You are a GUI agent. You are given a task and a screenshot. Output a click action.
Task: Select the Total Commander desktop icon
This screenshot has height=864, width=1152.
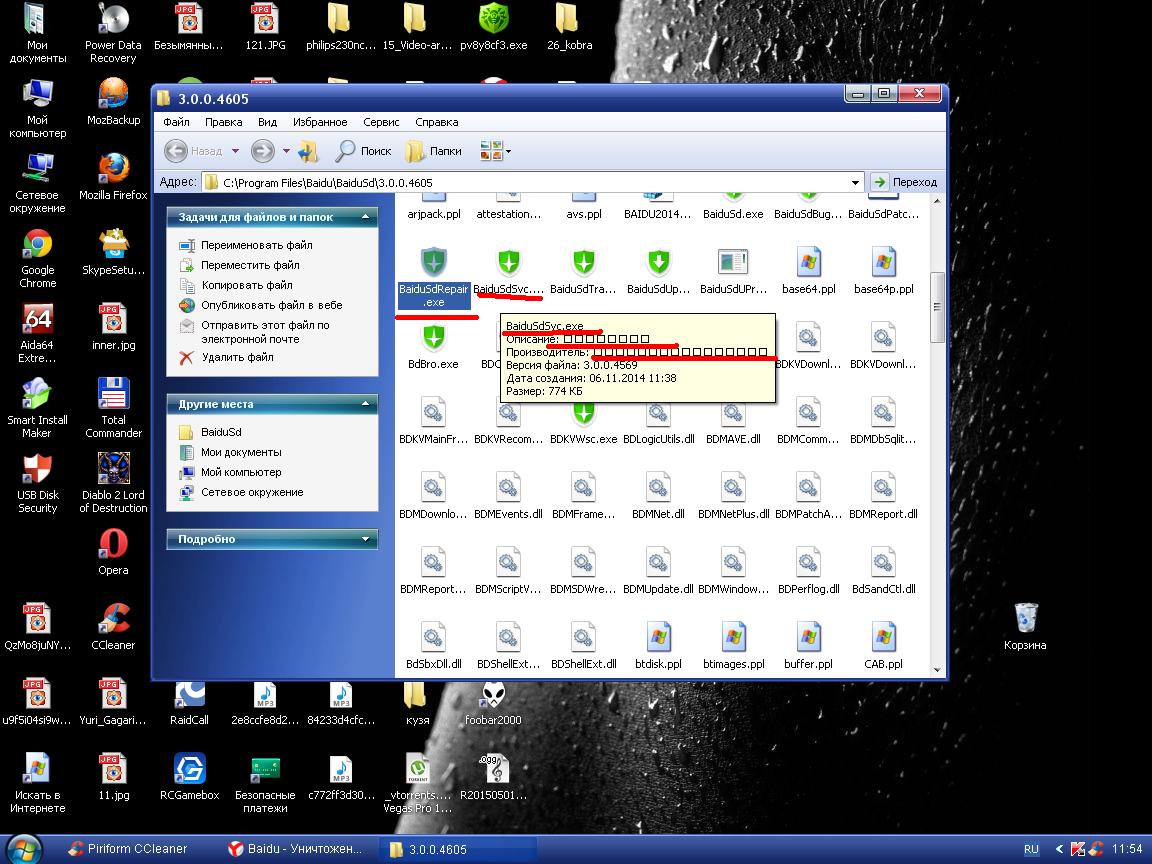113,407
